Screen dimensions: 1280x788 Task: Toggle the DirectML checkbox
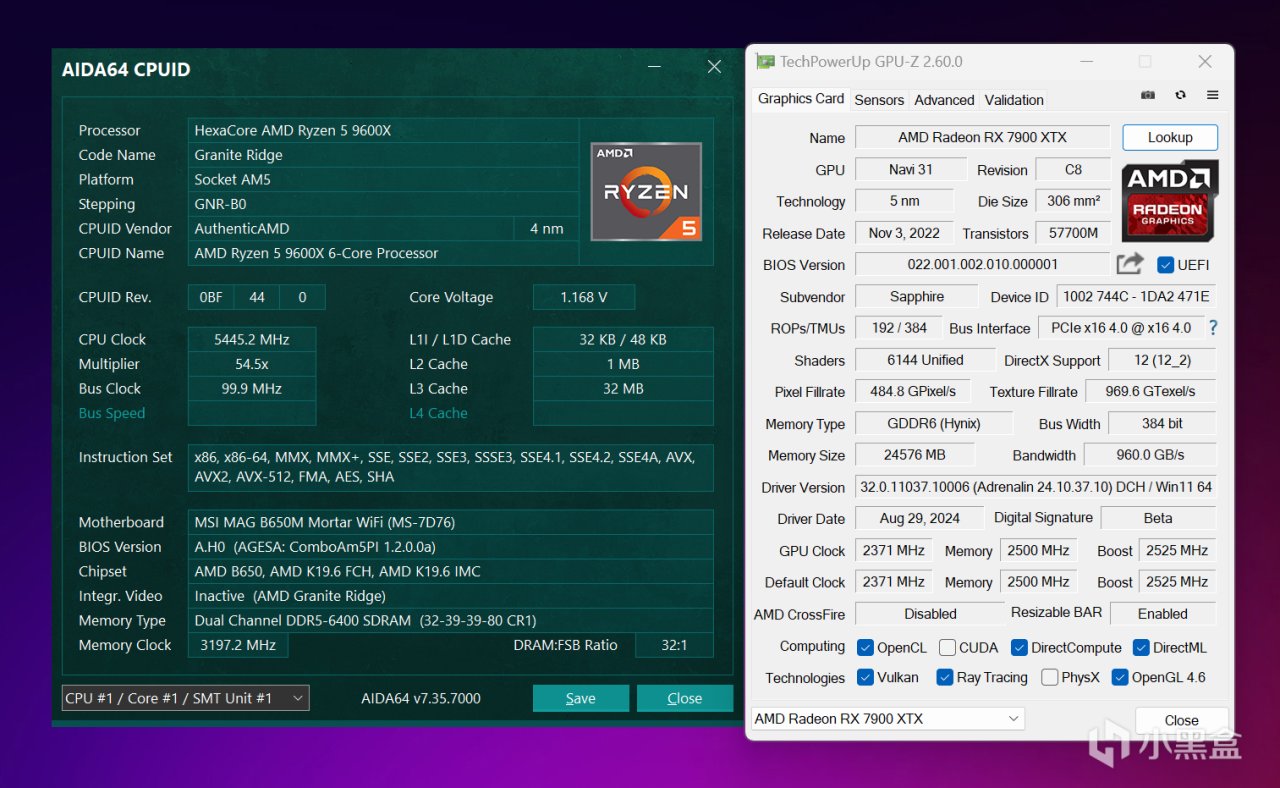pos(1141,647)
